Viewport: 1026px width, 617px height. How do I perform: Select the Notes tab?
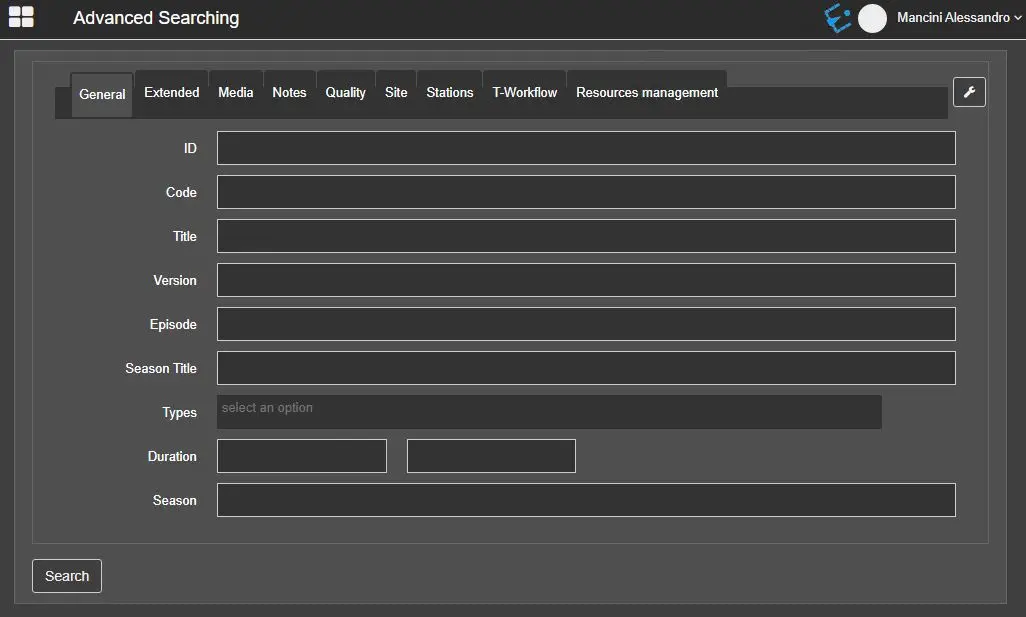coord(289,92)
